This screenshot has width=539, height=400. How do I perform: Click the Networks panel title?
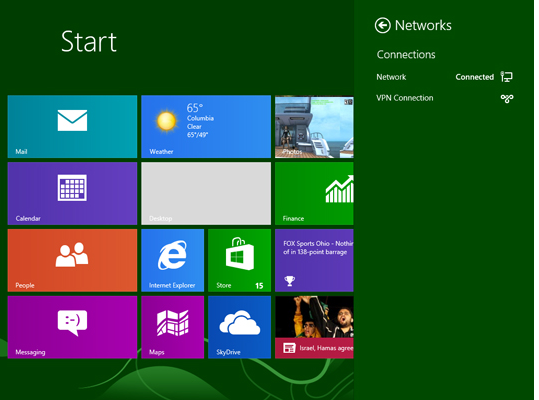coord(423,25)
